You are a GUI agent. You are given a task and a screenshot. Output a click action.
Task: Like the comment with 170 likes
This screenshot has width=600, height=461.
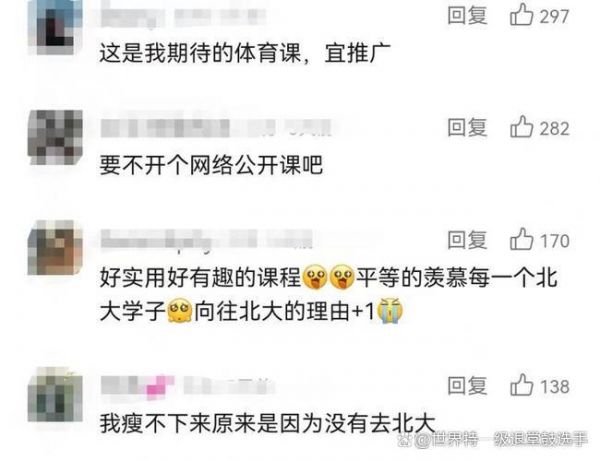click(521, 239)
